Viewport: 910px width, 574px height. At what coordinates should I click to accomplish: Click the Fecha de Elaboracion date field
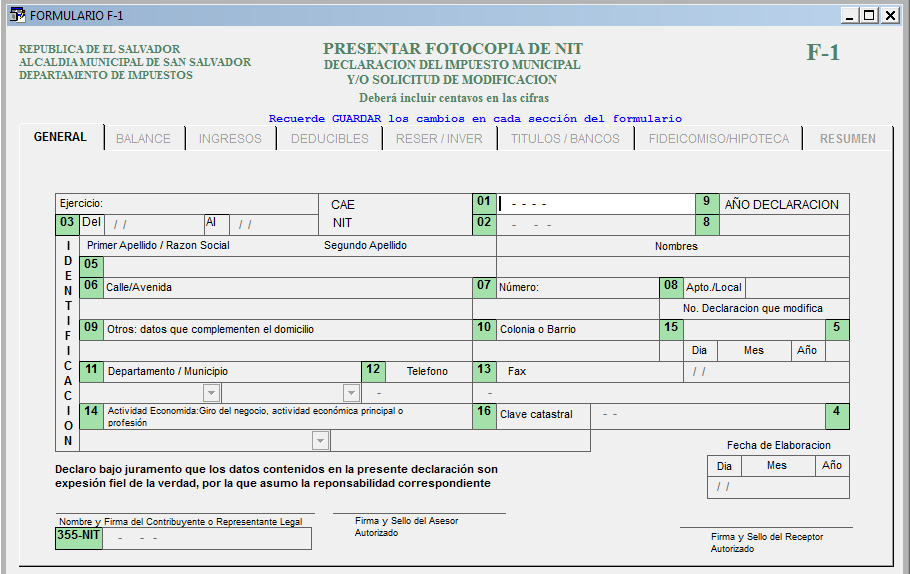point(777,487)
